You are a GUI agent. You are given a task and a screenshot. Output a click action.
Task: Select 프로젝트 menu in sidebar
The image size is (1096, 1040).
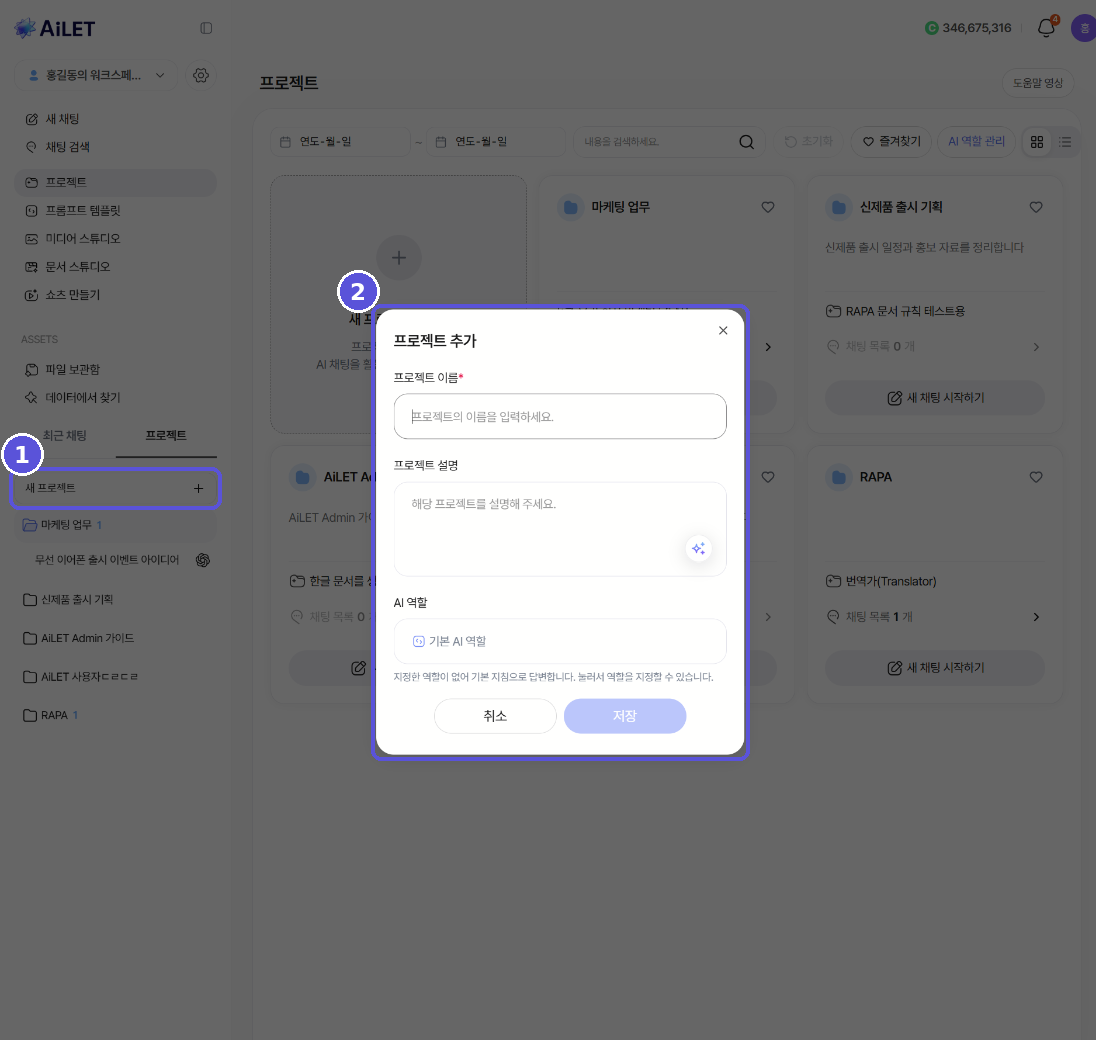click(115, 182)
